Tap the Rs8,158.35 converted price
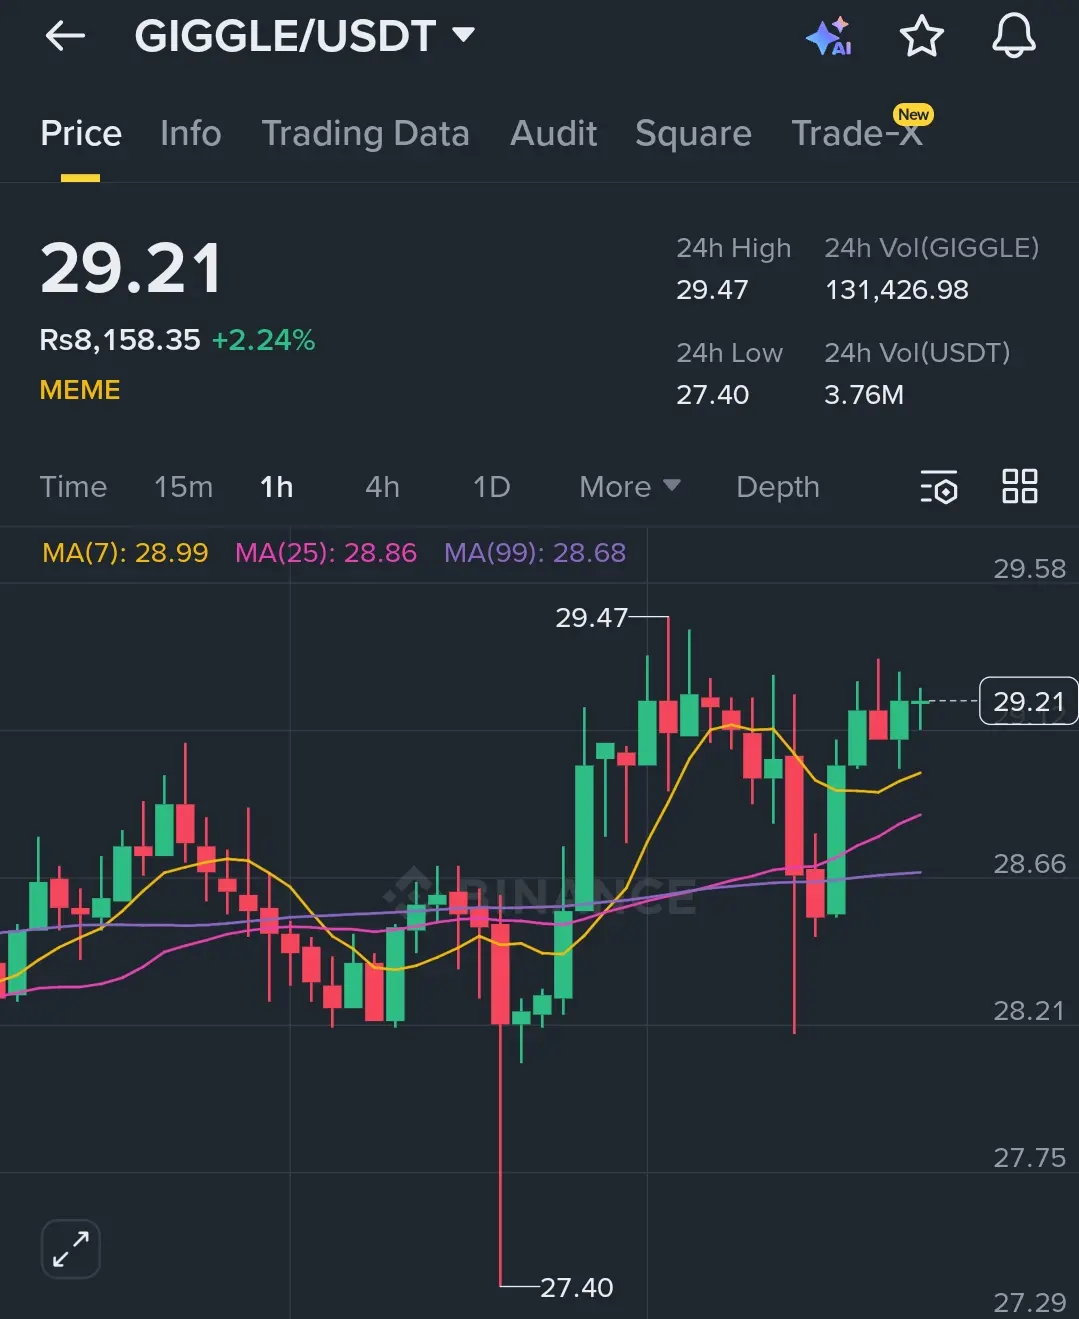This screenshot has width=1079, height=1319. pyautogui.click(x=120, y=340)
